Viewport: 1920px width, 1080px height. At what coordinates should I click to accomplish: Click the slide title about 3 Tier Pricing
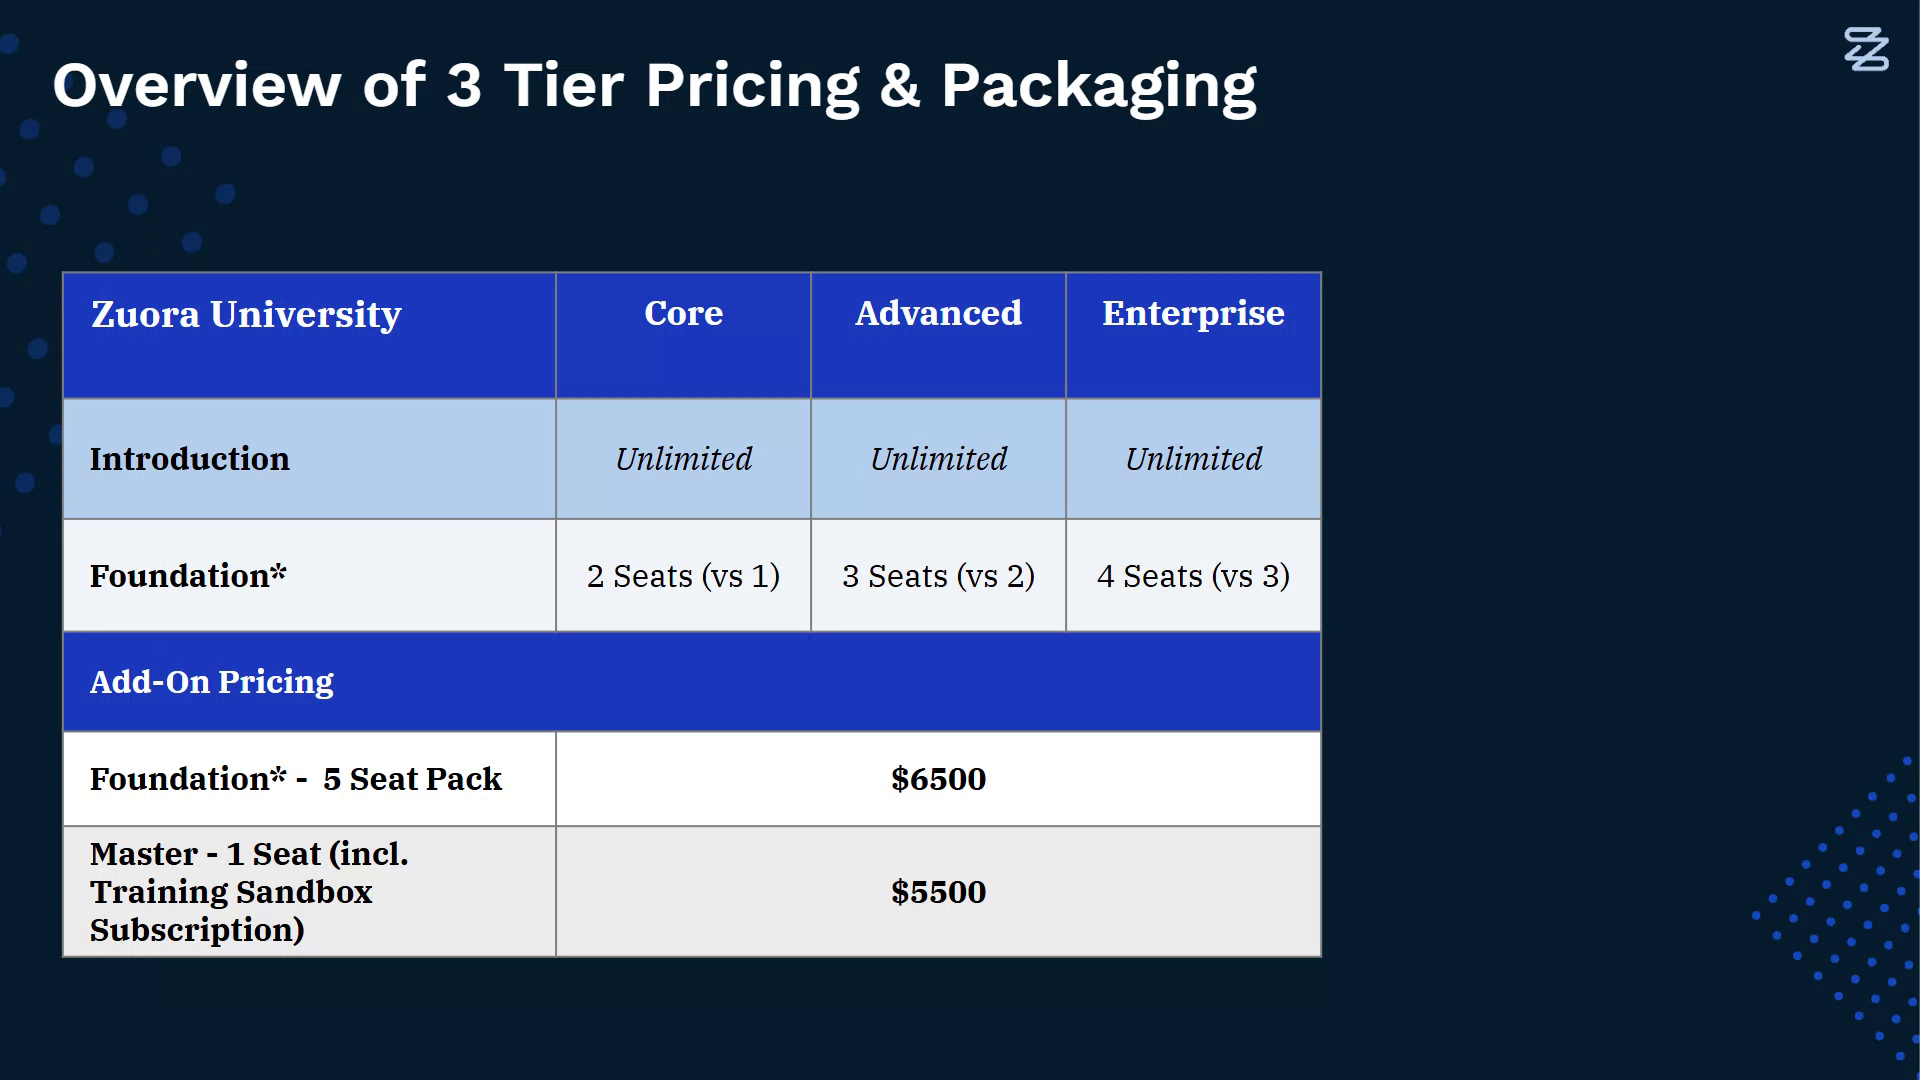(654, 86)
